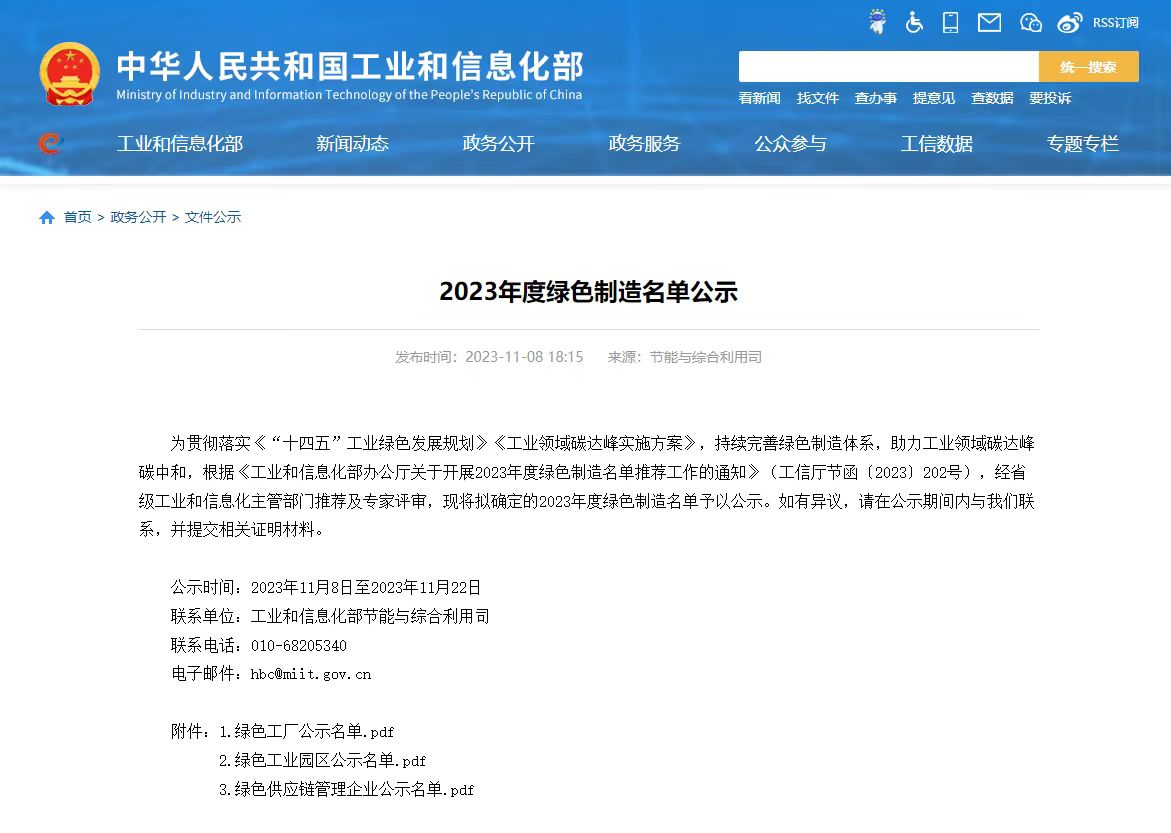Open the WeChat icon in header

(1030, 22)
